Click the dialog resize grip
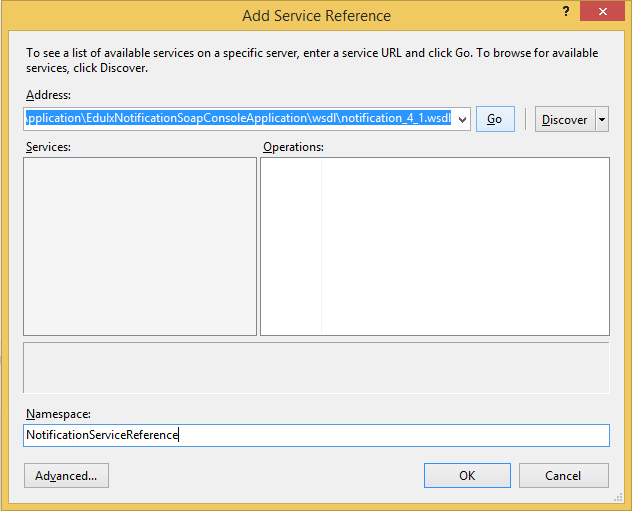Image resolution: width=632 pixels, height=511 pixels. point(617,497)
